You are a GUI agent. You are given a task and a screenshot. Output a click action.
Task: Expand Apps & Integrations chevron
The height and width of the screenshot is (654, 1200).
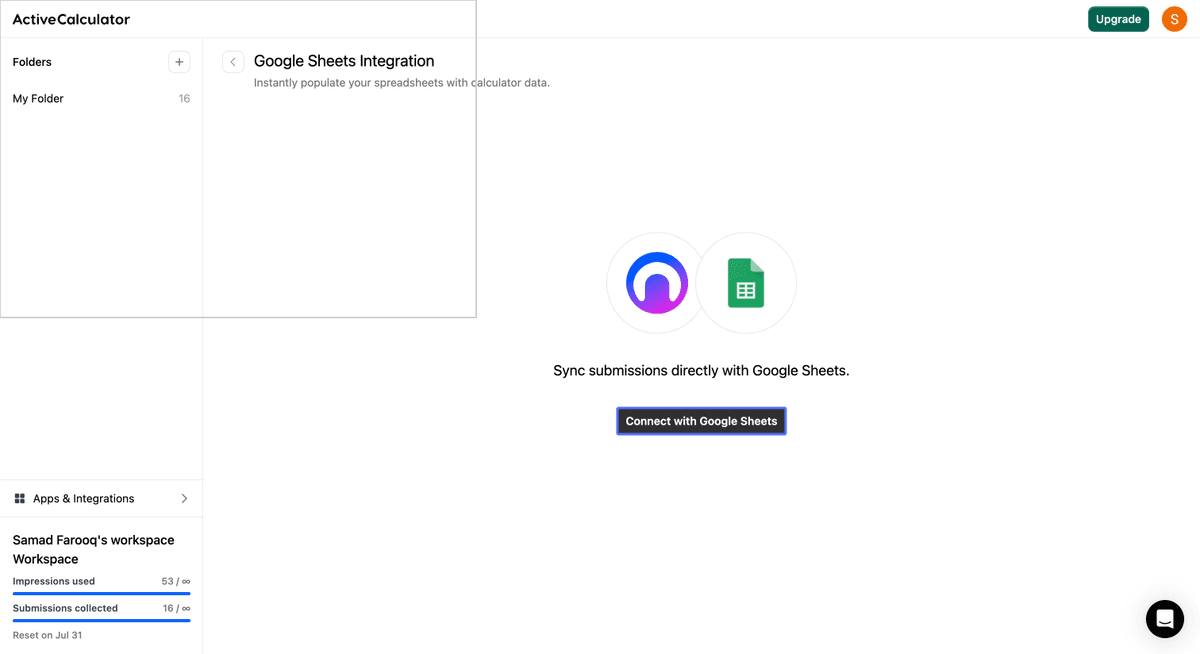coord(184,498)
